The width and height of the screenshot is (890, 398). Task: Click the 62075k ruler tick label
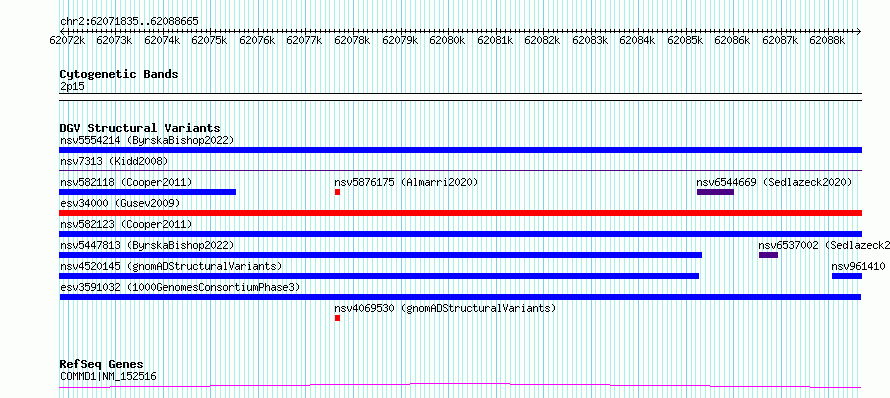(209, 40)
